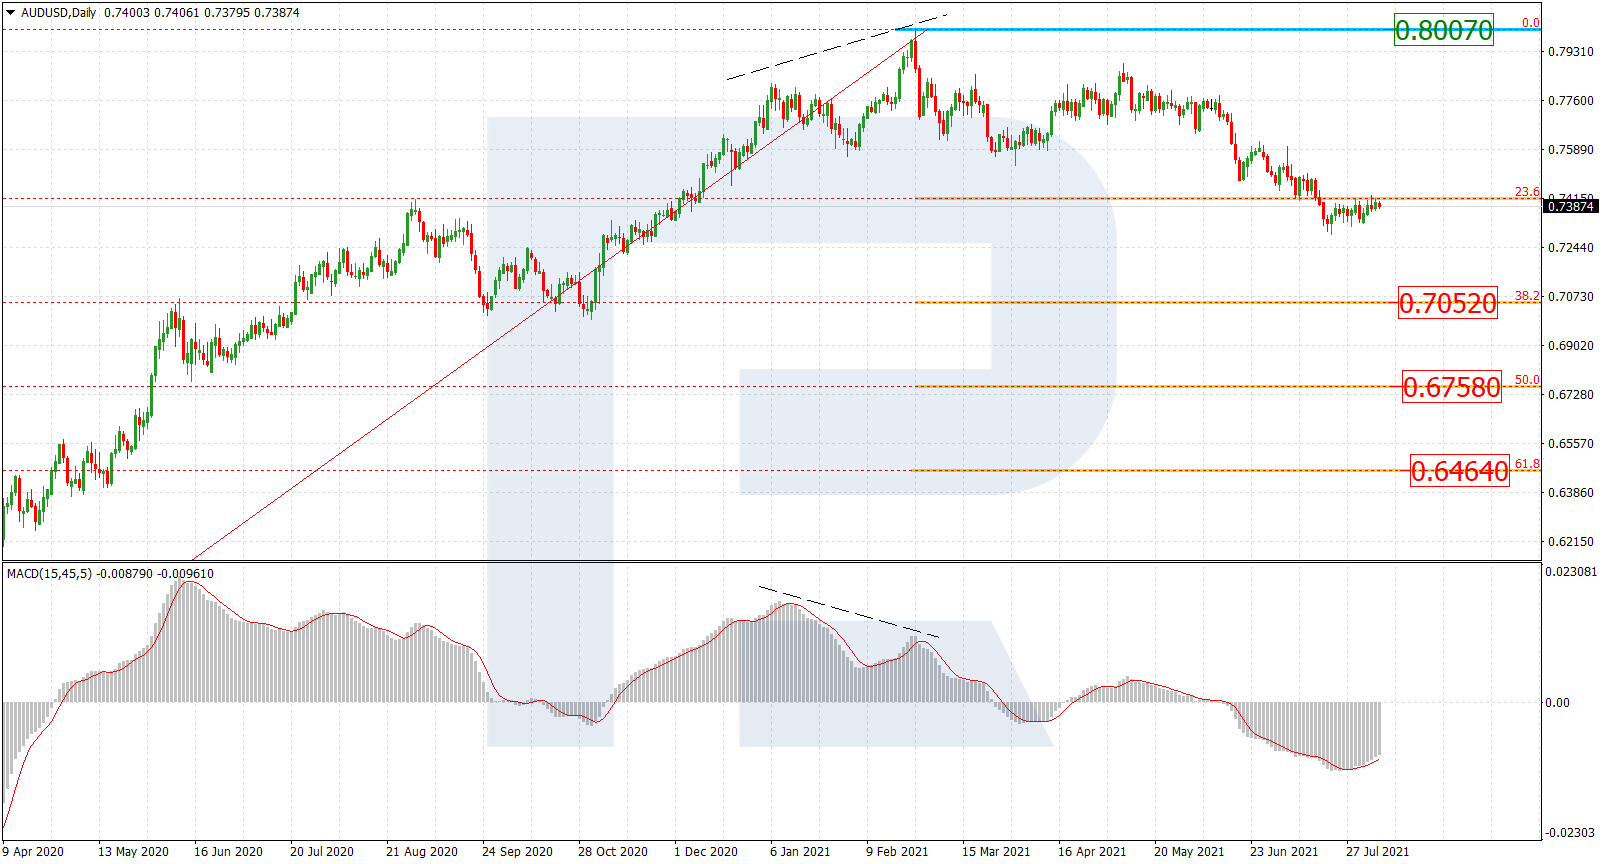Click the 20 May 2021 date label

1189,852
